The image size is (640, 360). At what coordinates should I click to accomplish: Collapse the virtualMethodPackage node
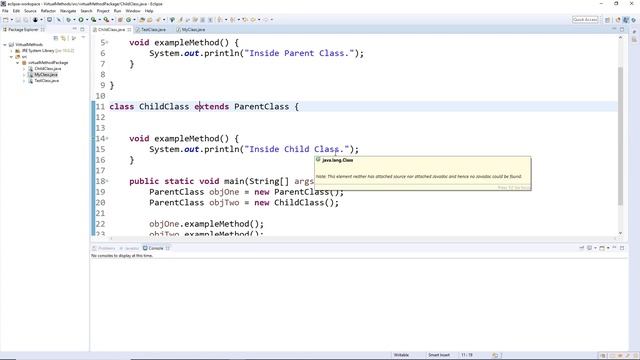(x=18, y=63)
